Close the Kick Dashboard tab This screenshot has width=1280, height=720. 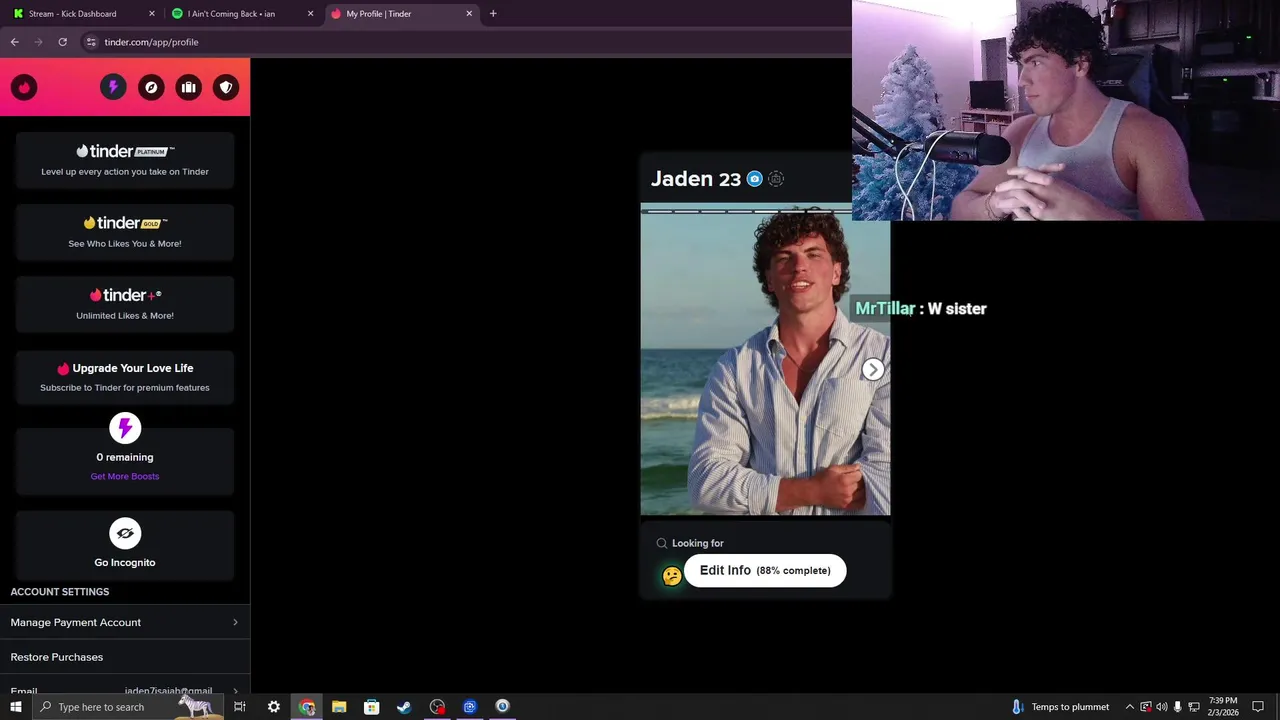tap(152, 14)
